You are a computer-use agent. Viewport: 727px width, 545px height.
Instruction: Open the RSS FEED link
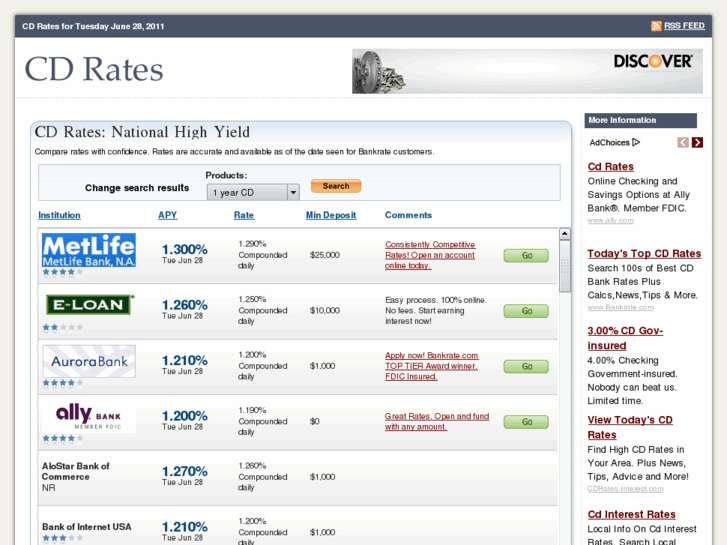tap(684, 26)
